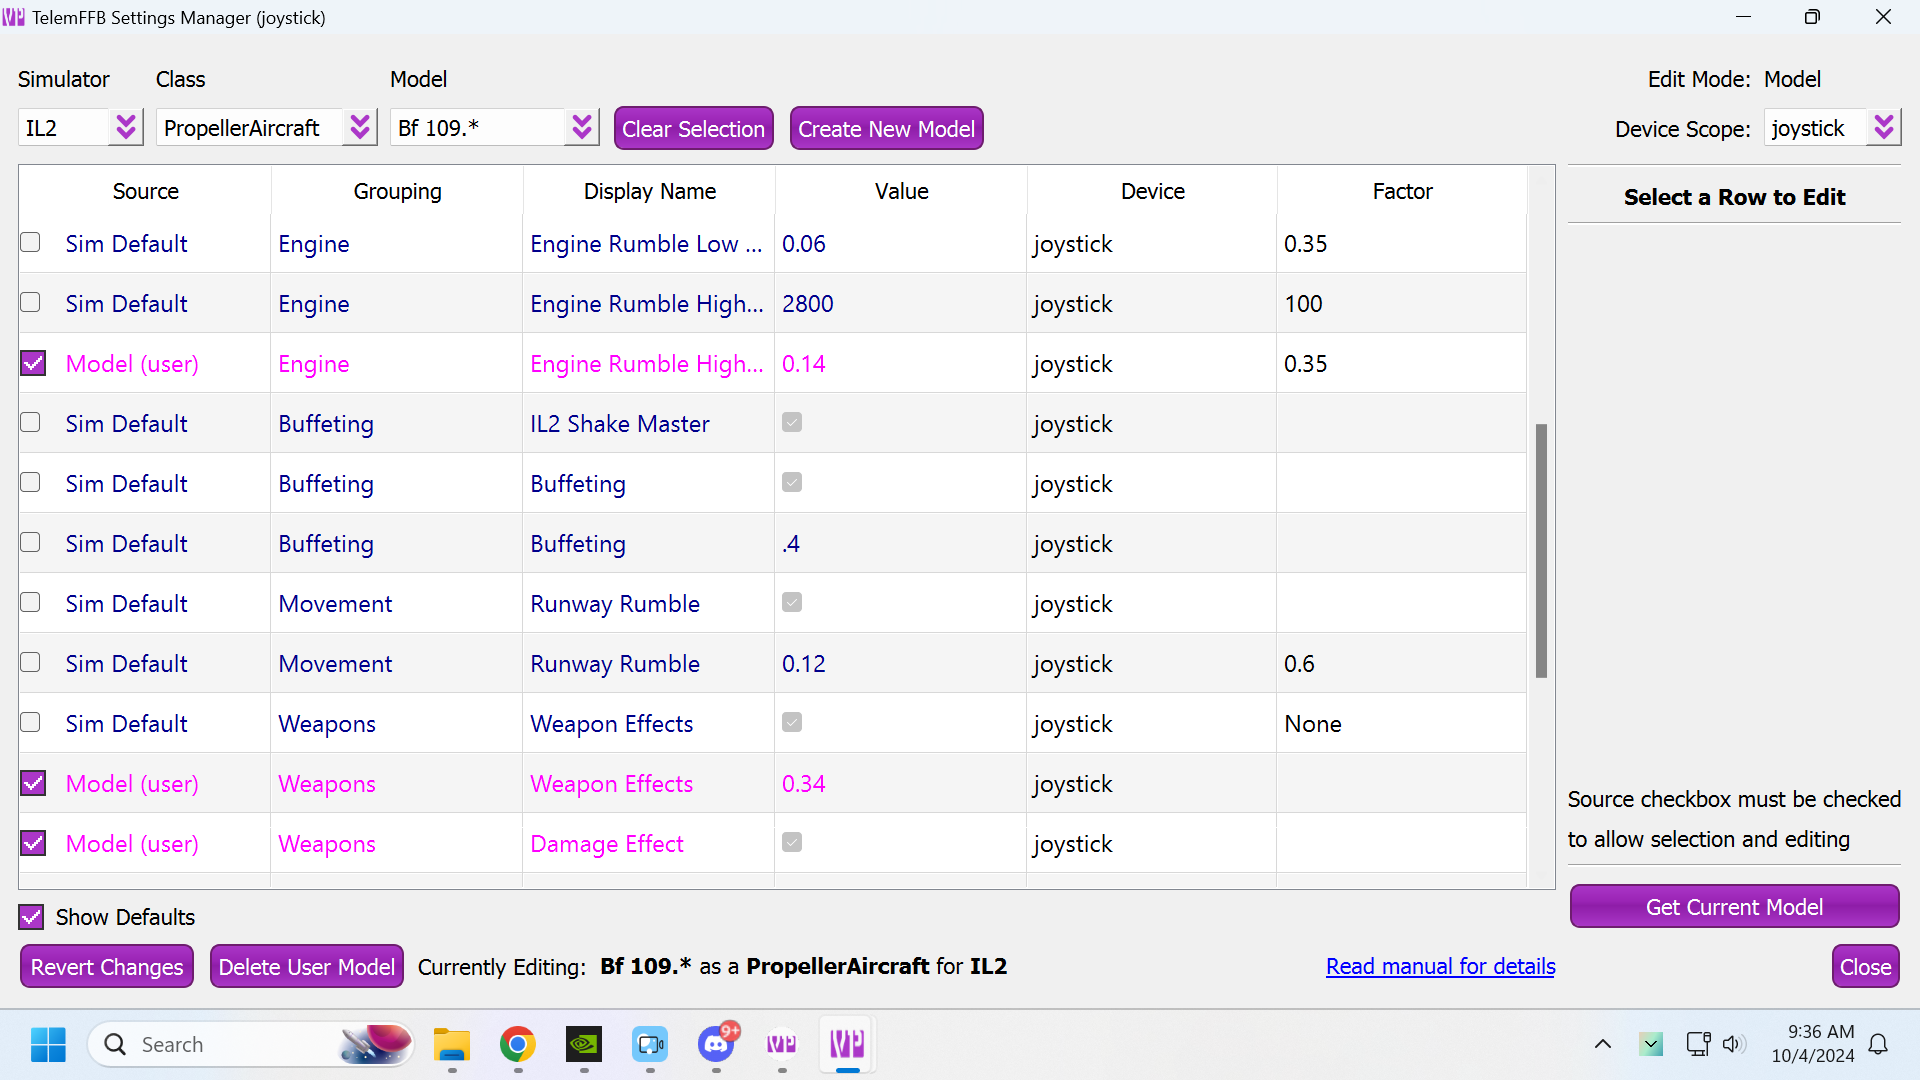
Task: Launch Google Chrome from the taskbar
Action: coord(517,1045)
